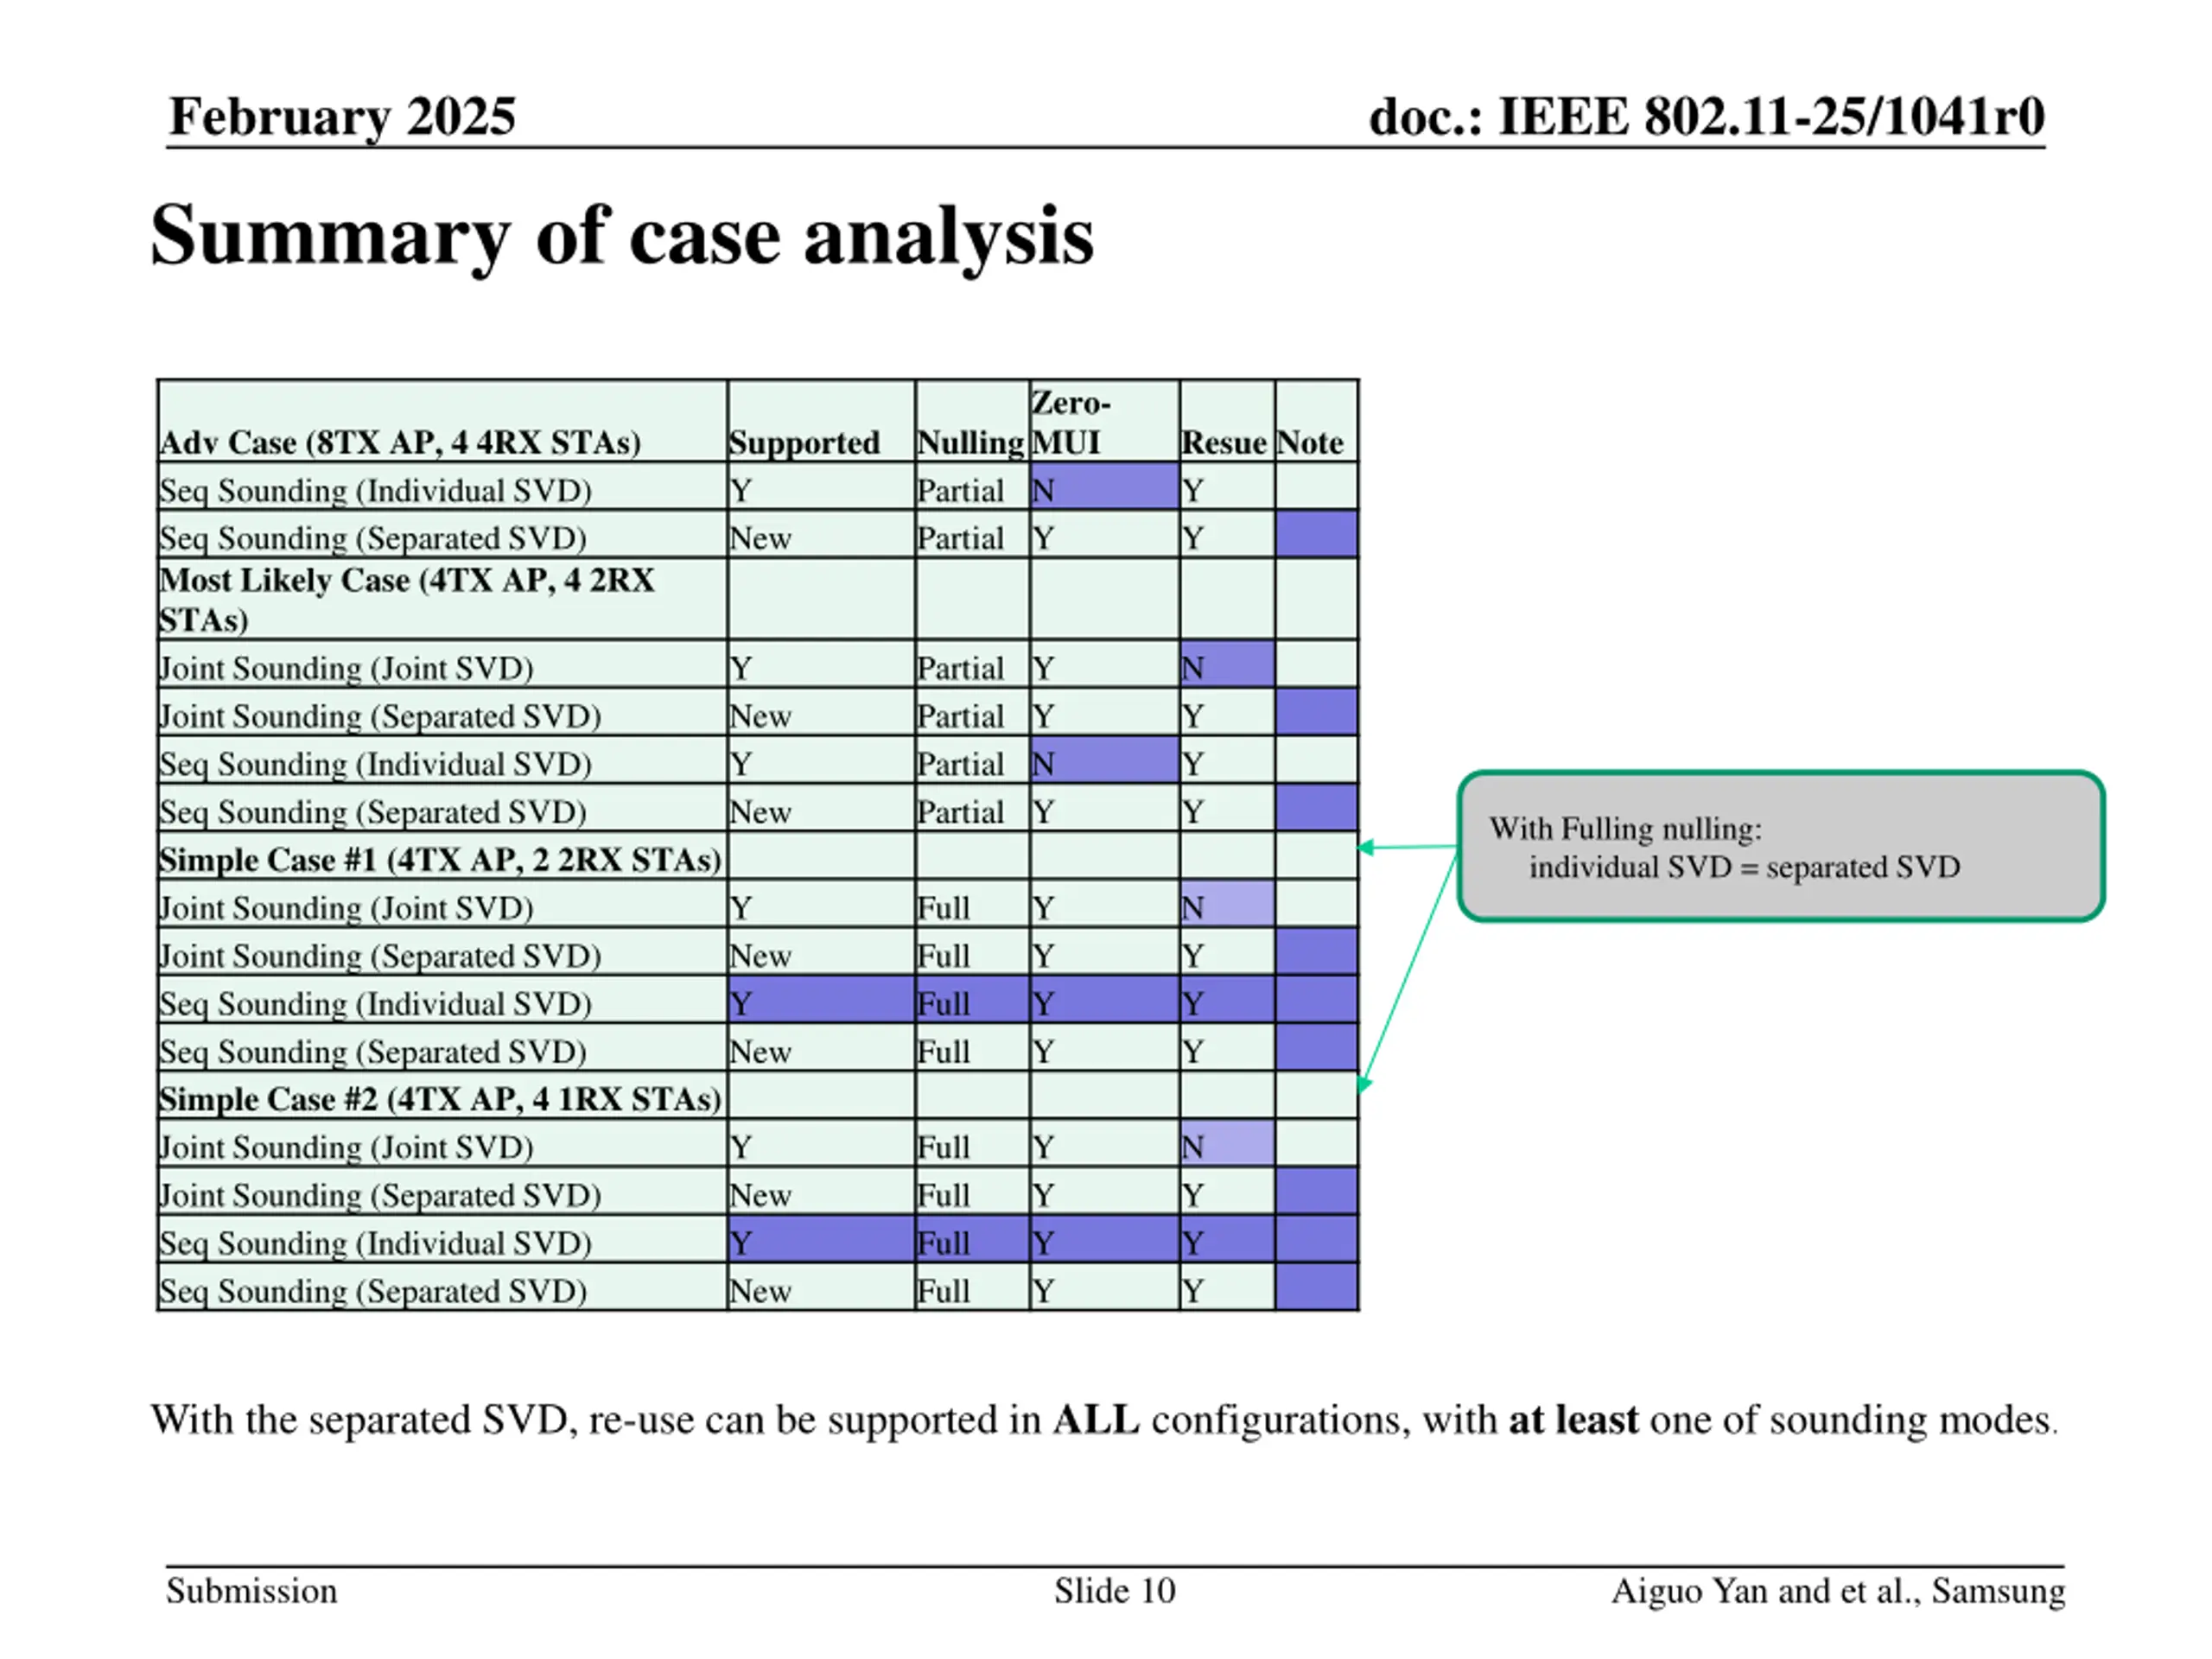Click the 'Slide 10' footer label
Image resolution: width=2212 pixels, height=1659 pixels.
[1114, 1590]
